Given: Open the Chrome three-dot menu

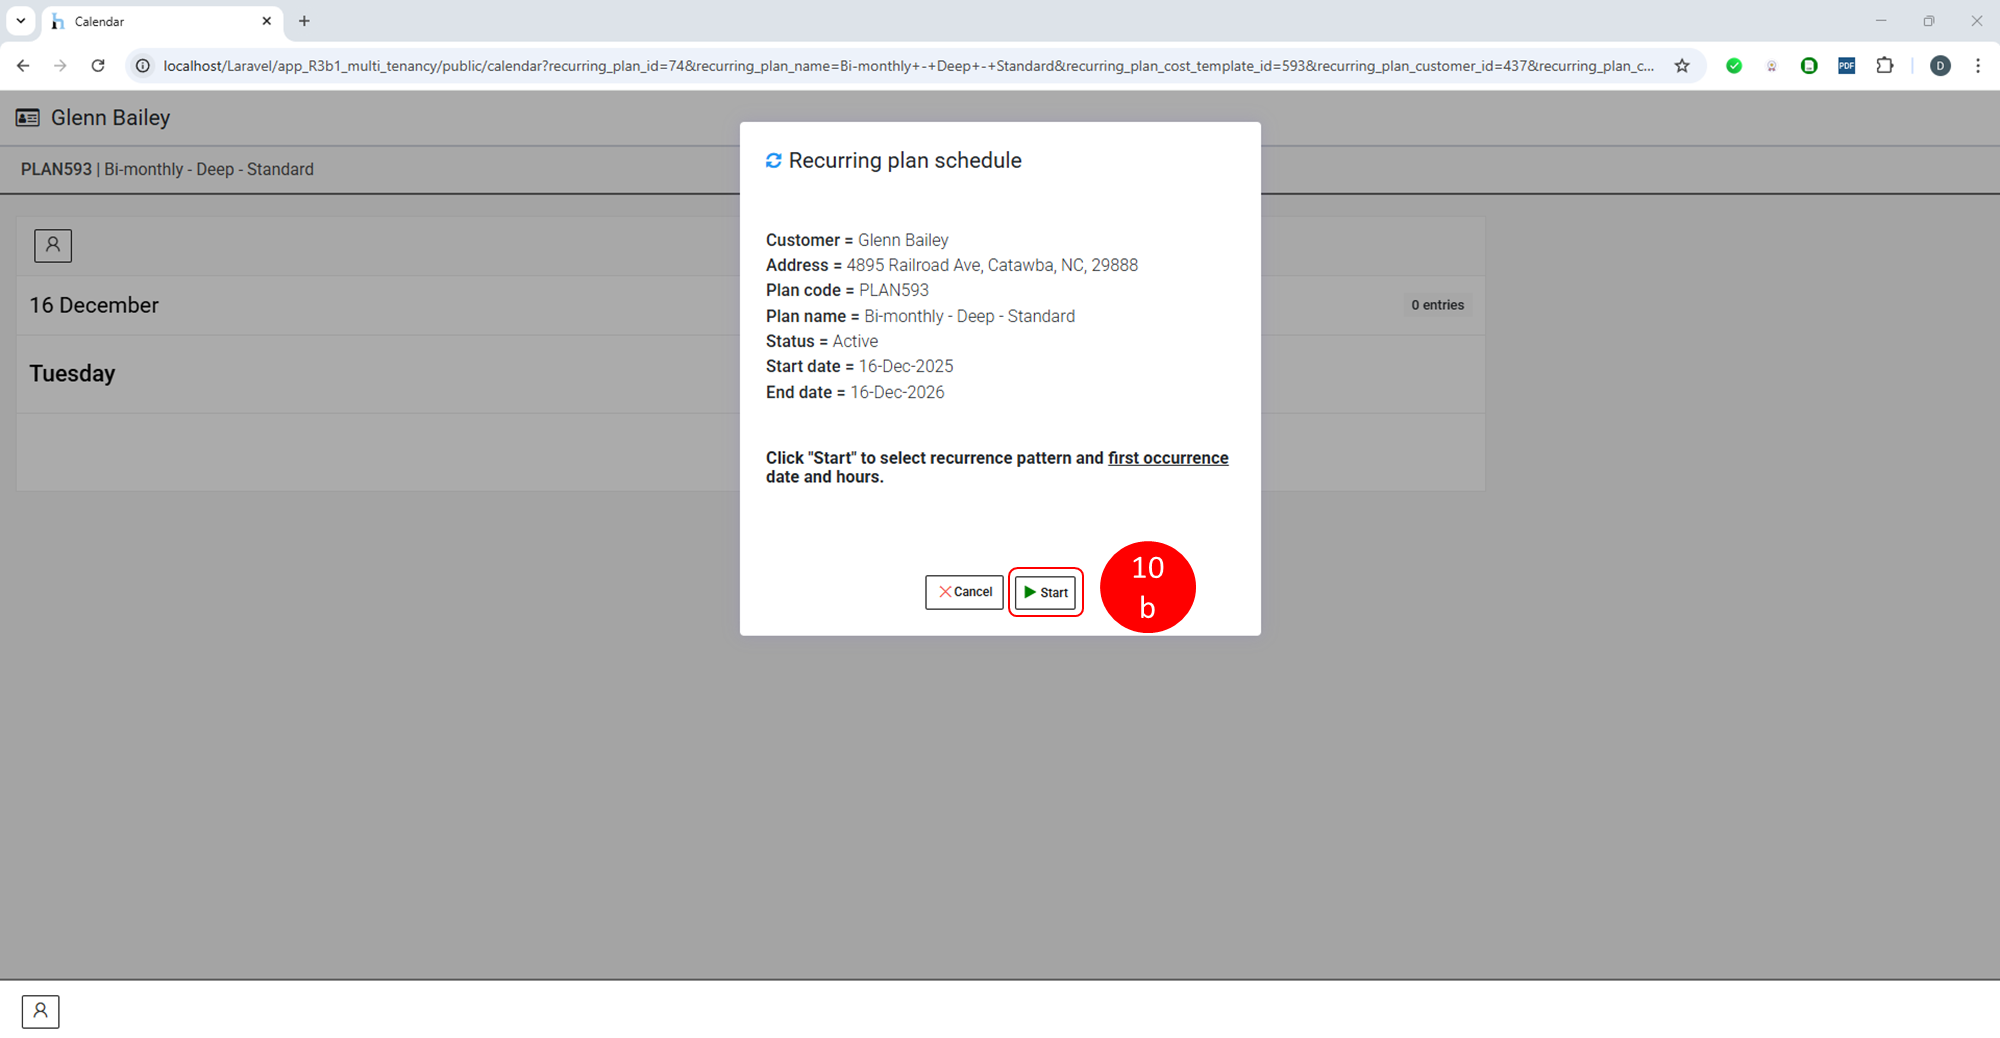Looking at the screenshot, I should click(x=1977, y=66).
